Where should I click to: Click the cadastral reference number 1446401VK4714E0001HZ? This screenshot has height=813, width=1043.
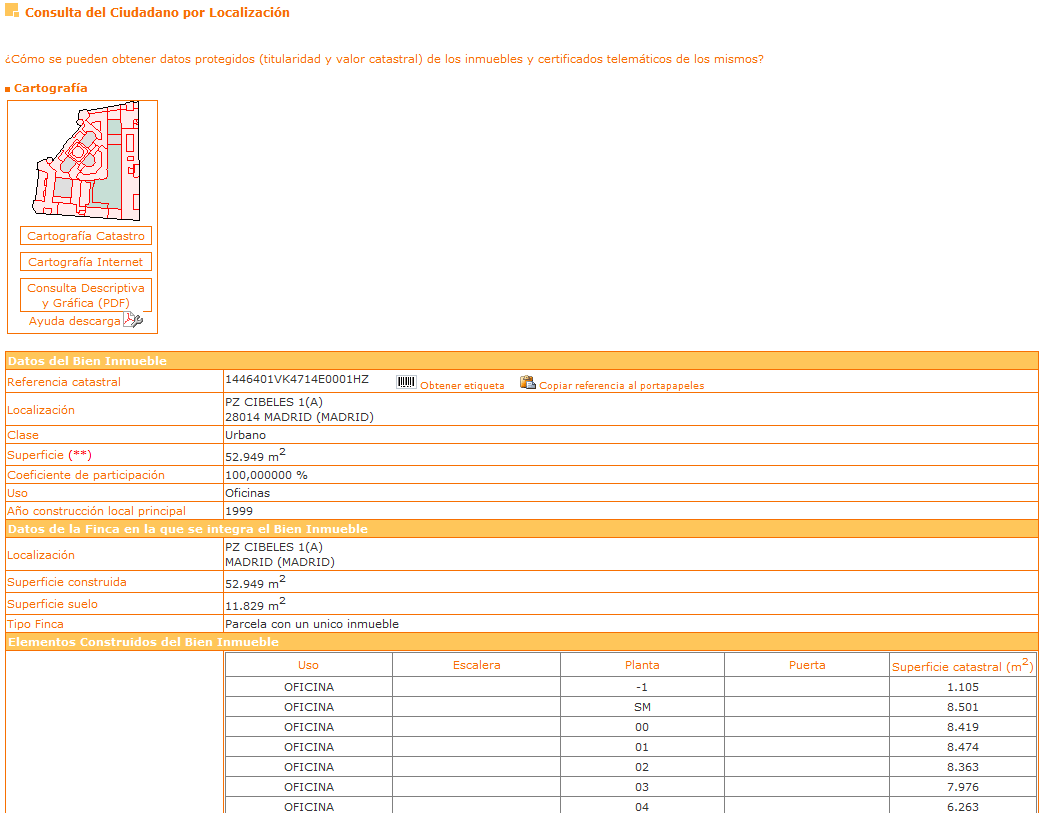(297, 380)
